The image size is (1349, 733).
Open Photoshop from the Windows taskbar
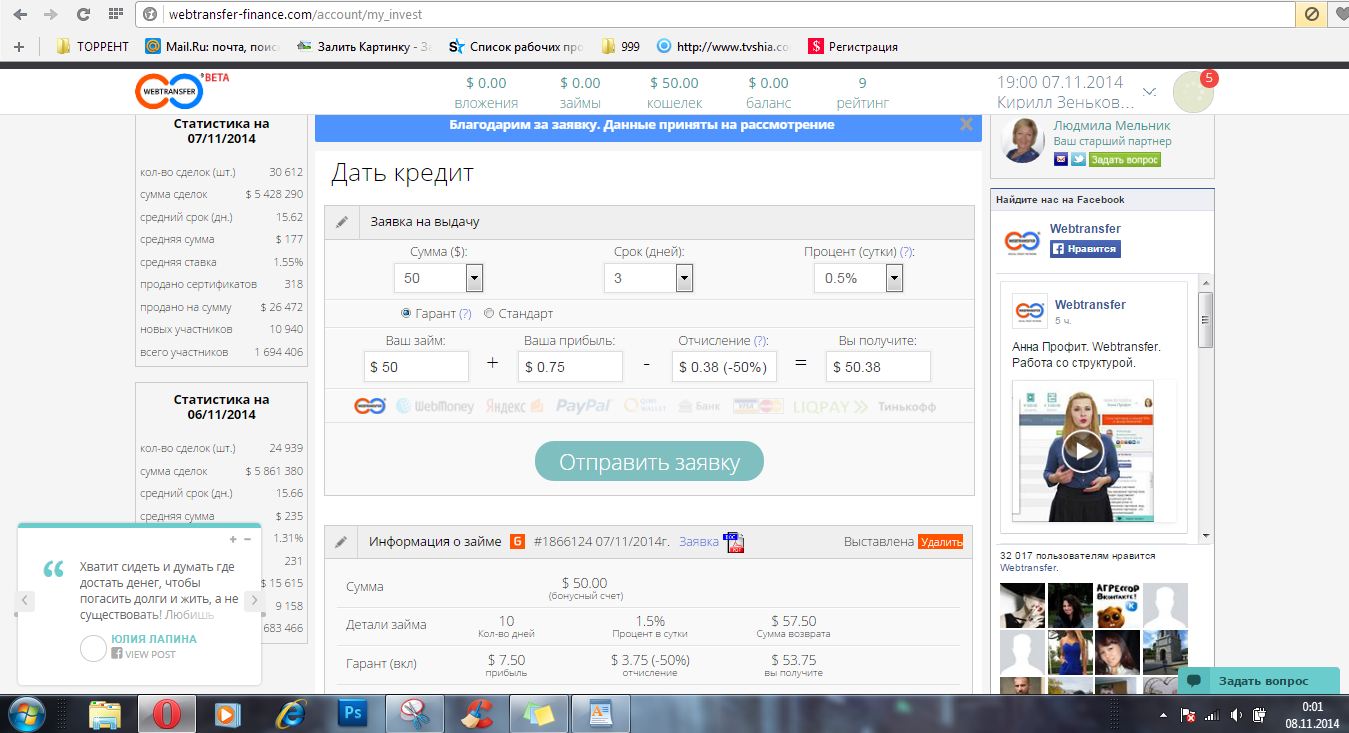point(352,713)
